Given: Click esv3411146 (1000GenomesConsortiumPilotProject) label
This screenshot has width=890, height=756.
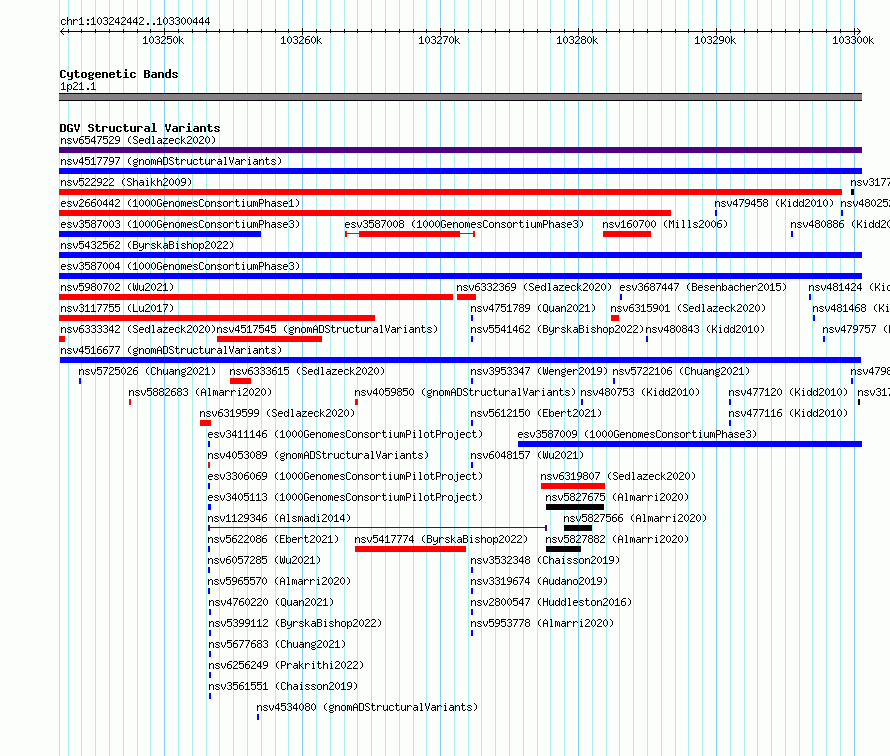Looking at the screenshot, I should (345, 434).
